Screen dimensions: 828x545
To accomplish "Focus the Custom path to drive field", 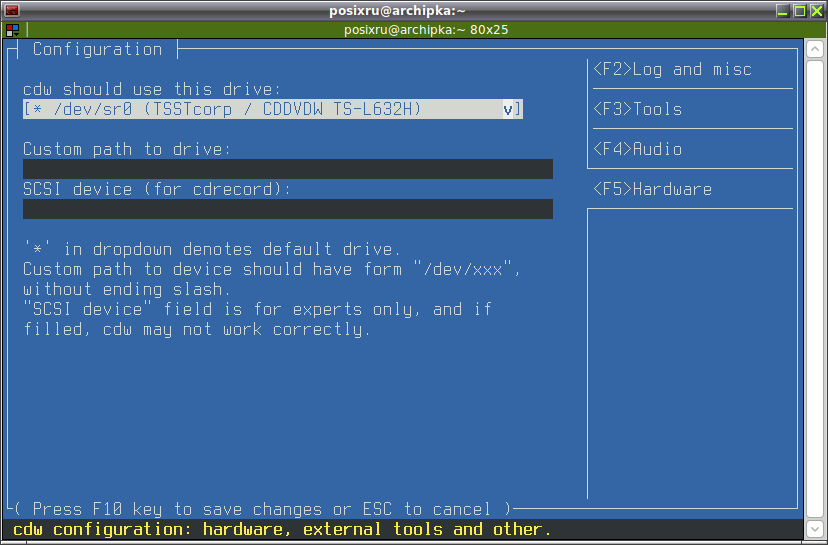I will point(288,169).
